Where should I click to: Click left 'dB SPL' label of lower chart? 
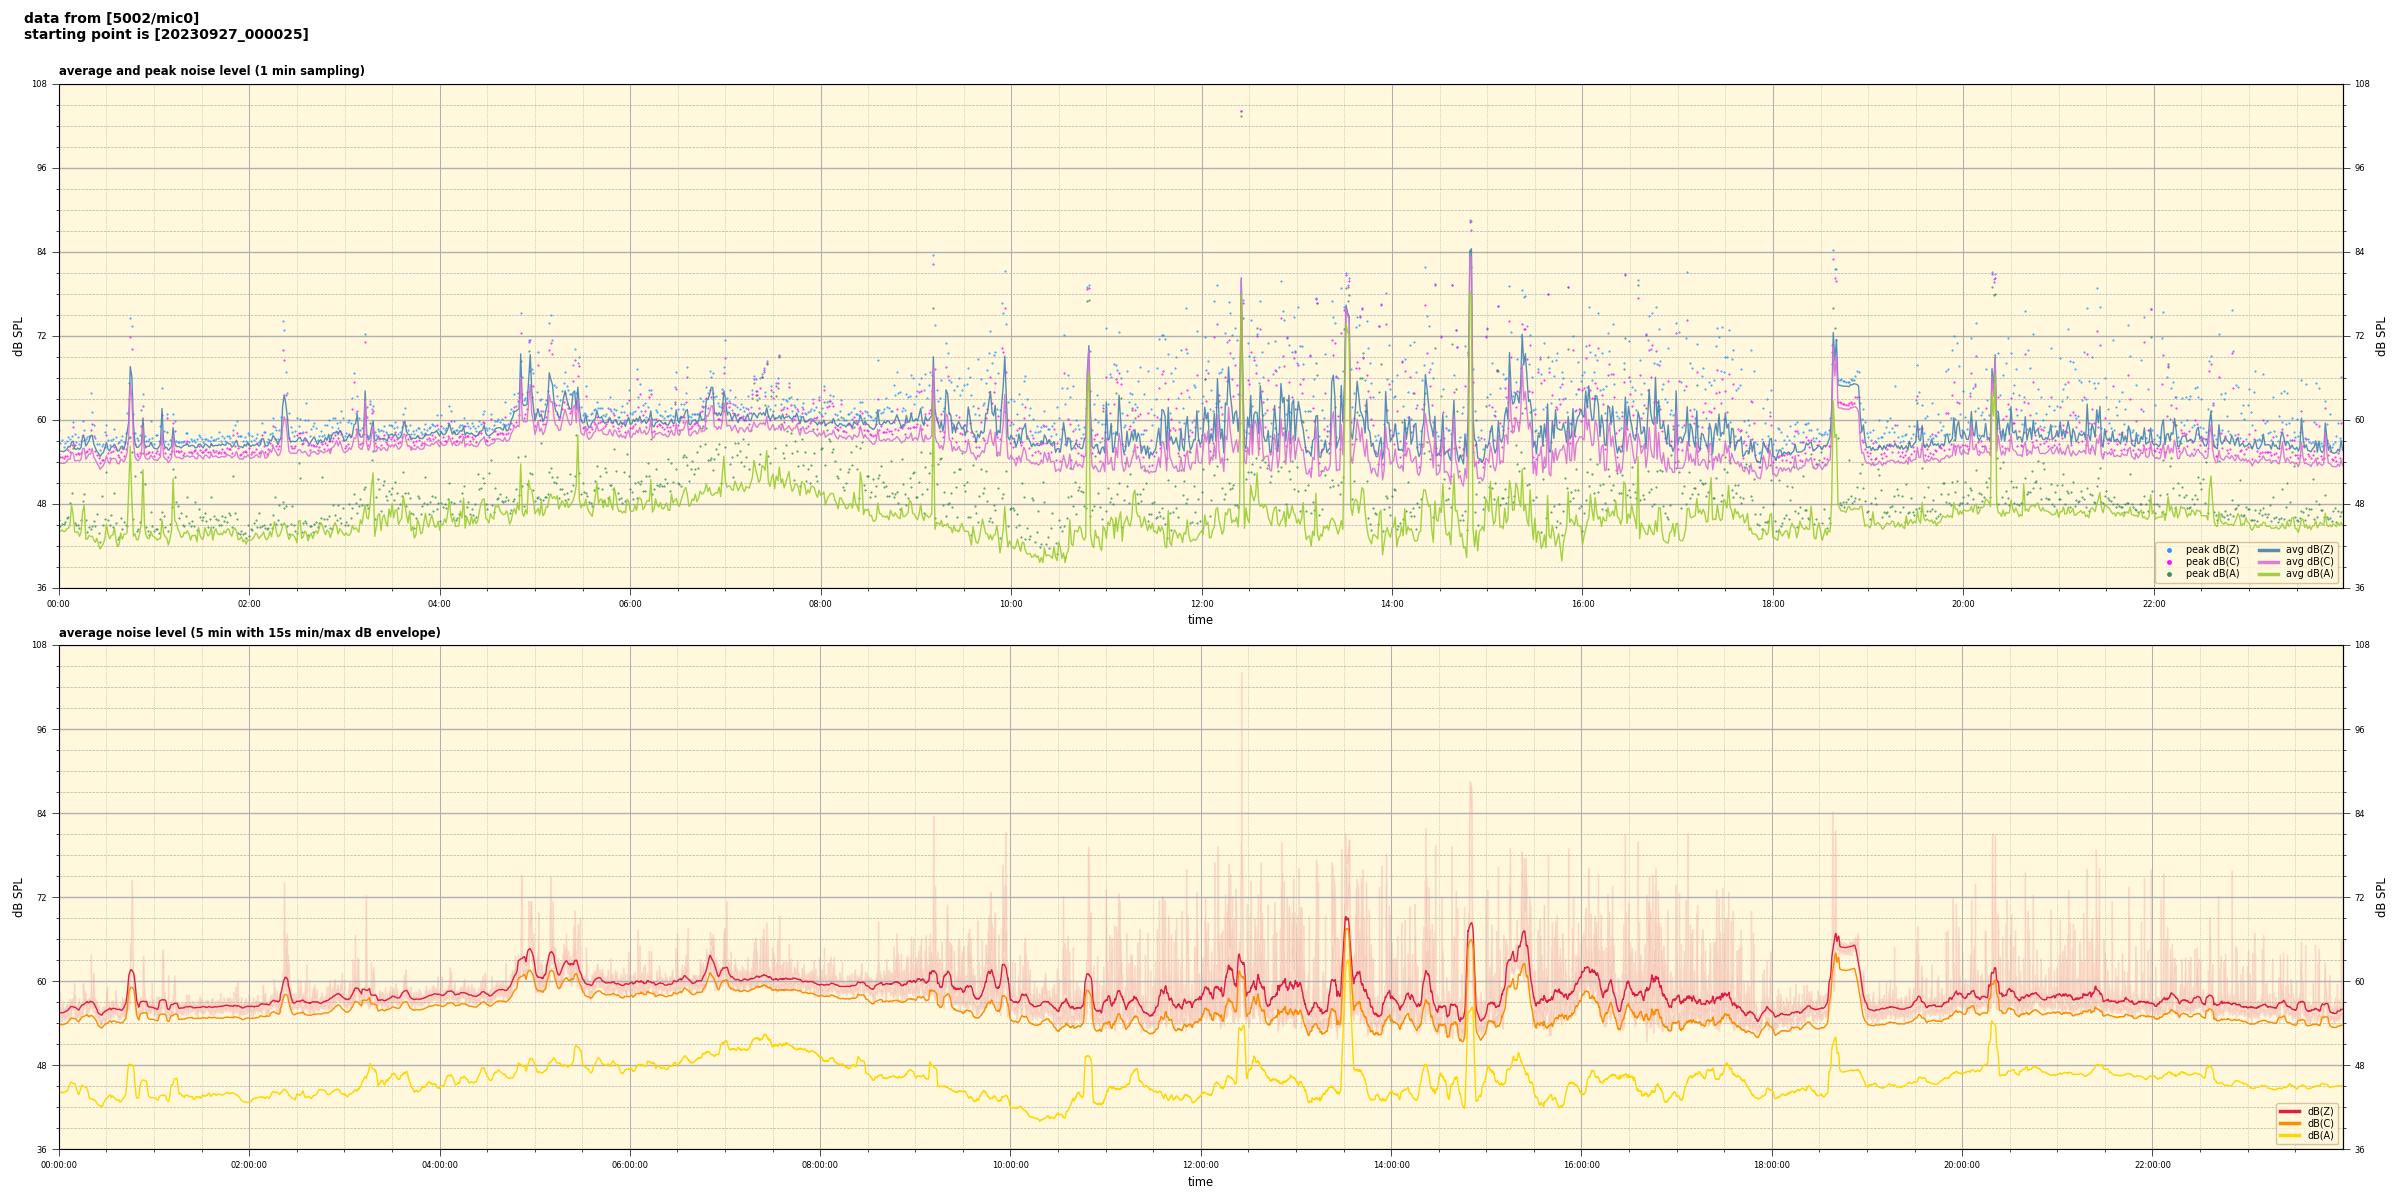18,897
